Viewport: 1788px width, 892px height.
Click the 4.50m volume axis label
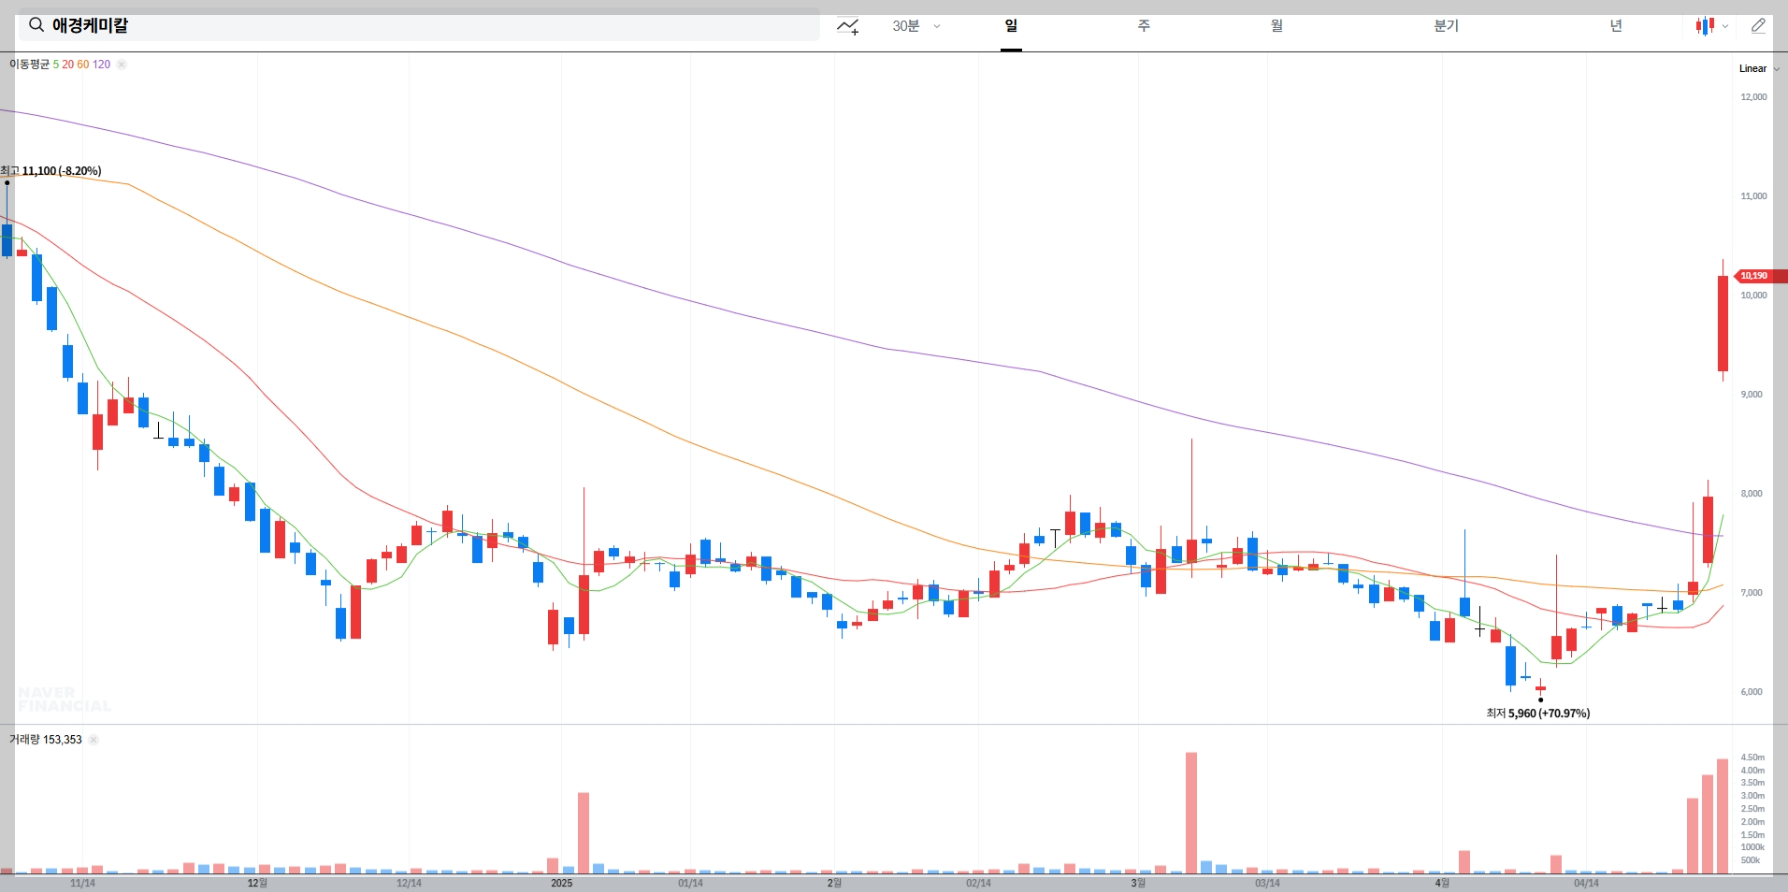pos(1752,758)
